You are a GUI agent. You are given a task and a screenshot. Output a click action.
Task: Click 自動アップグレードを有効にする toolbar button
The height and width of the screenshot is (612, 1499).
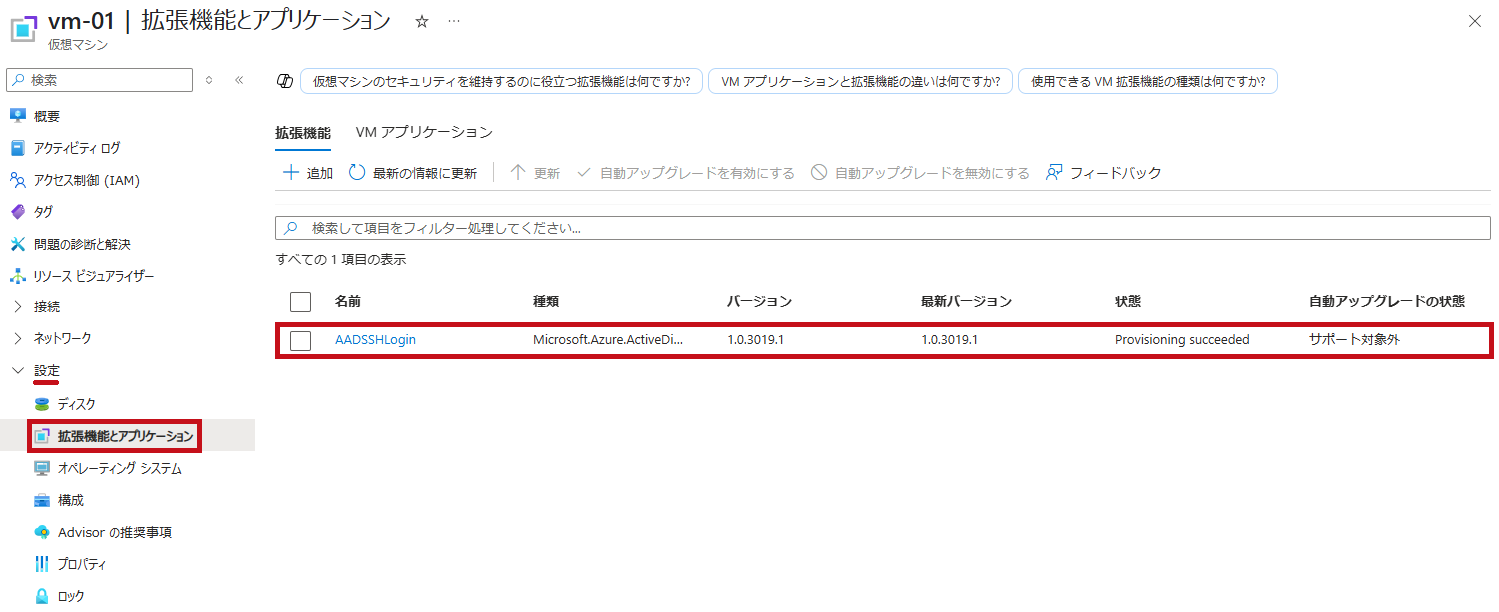click(685, 173)
